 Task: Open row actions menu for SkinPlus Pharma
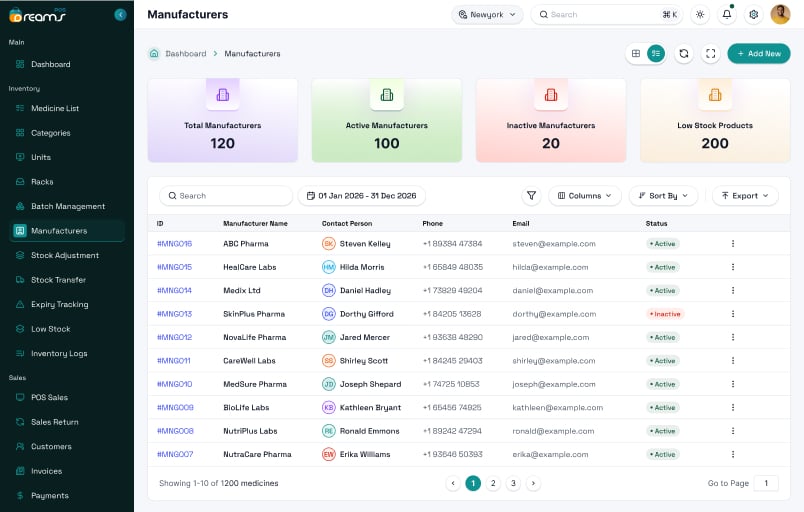coord(733,314)
